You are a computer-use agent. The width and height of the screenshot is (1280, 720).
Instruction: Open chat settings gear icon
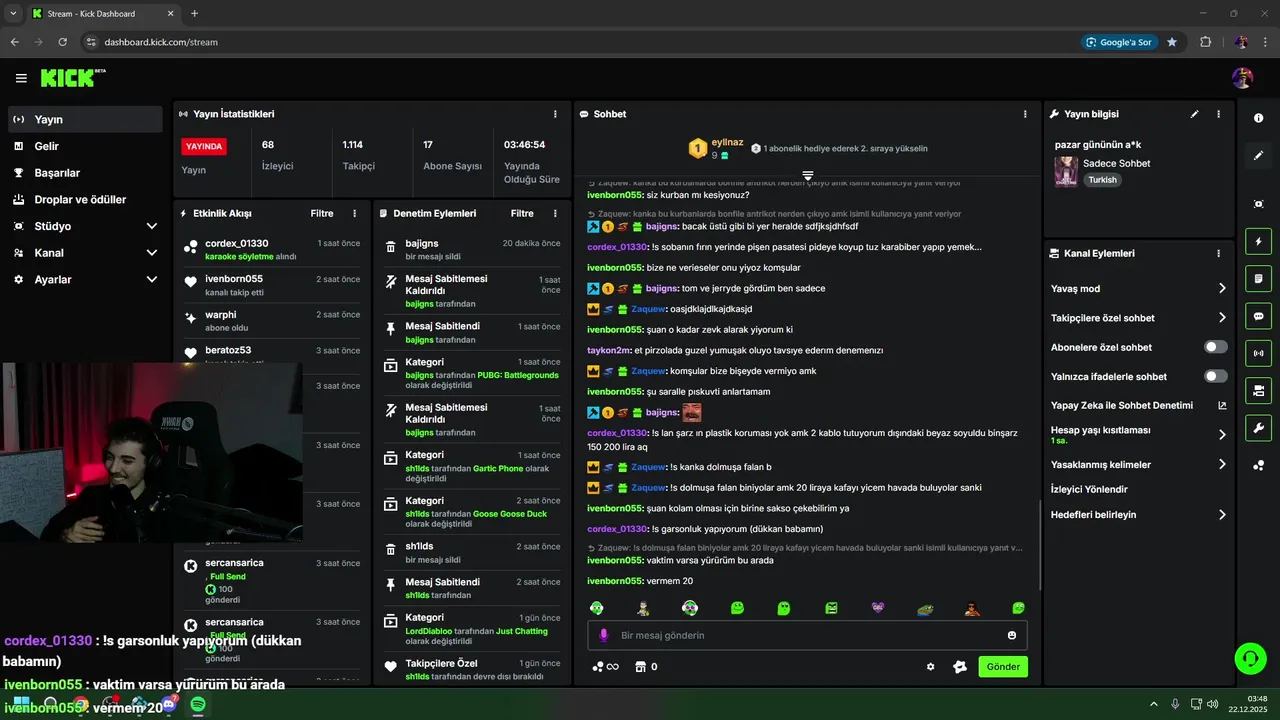pos(931,667)
